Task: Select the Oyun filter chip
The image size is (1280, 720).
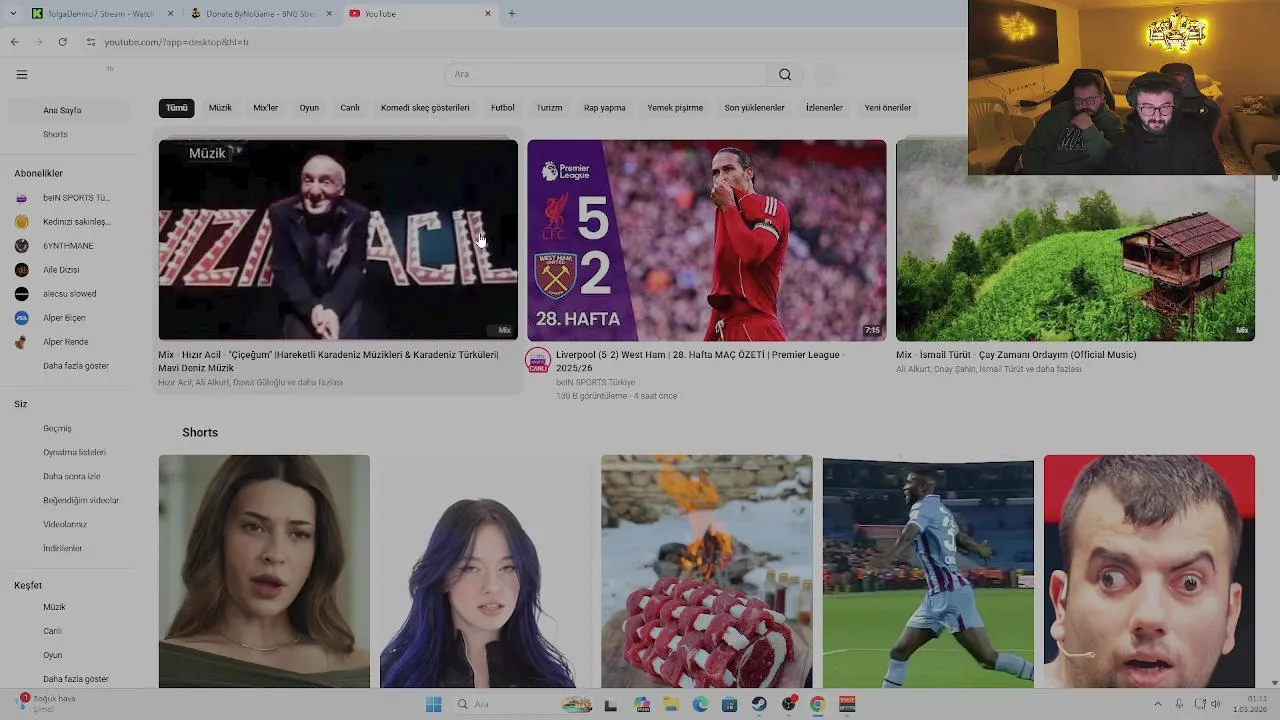Action: (309, 108)
